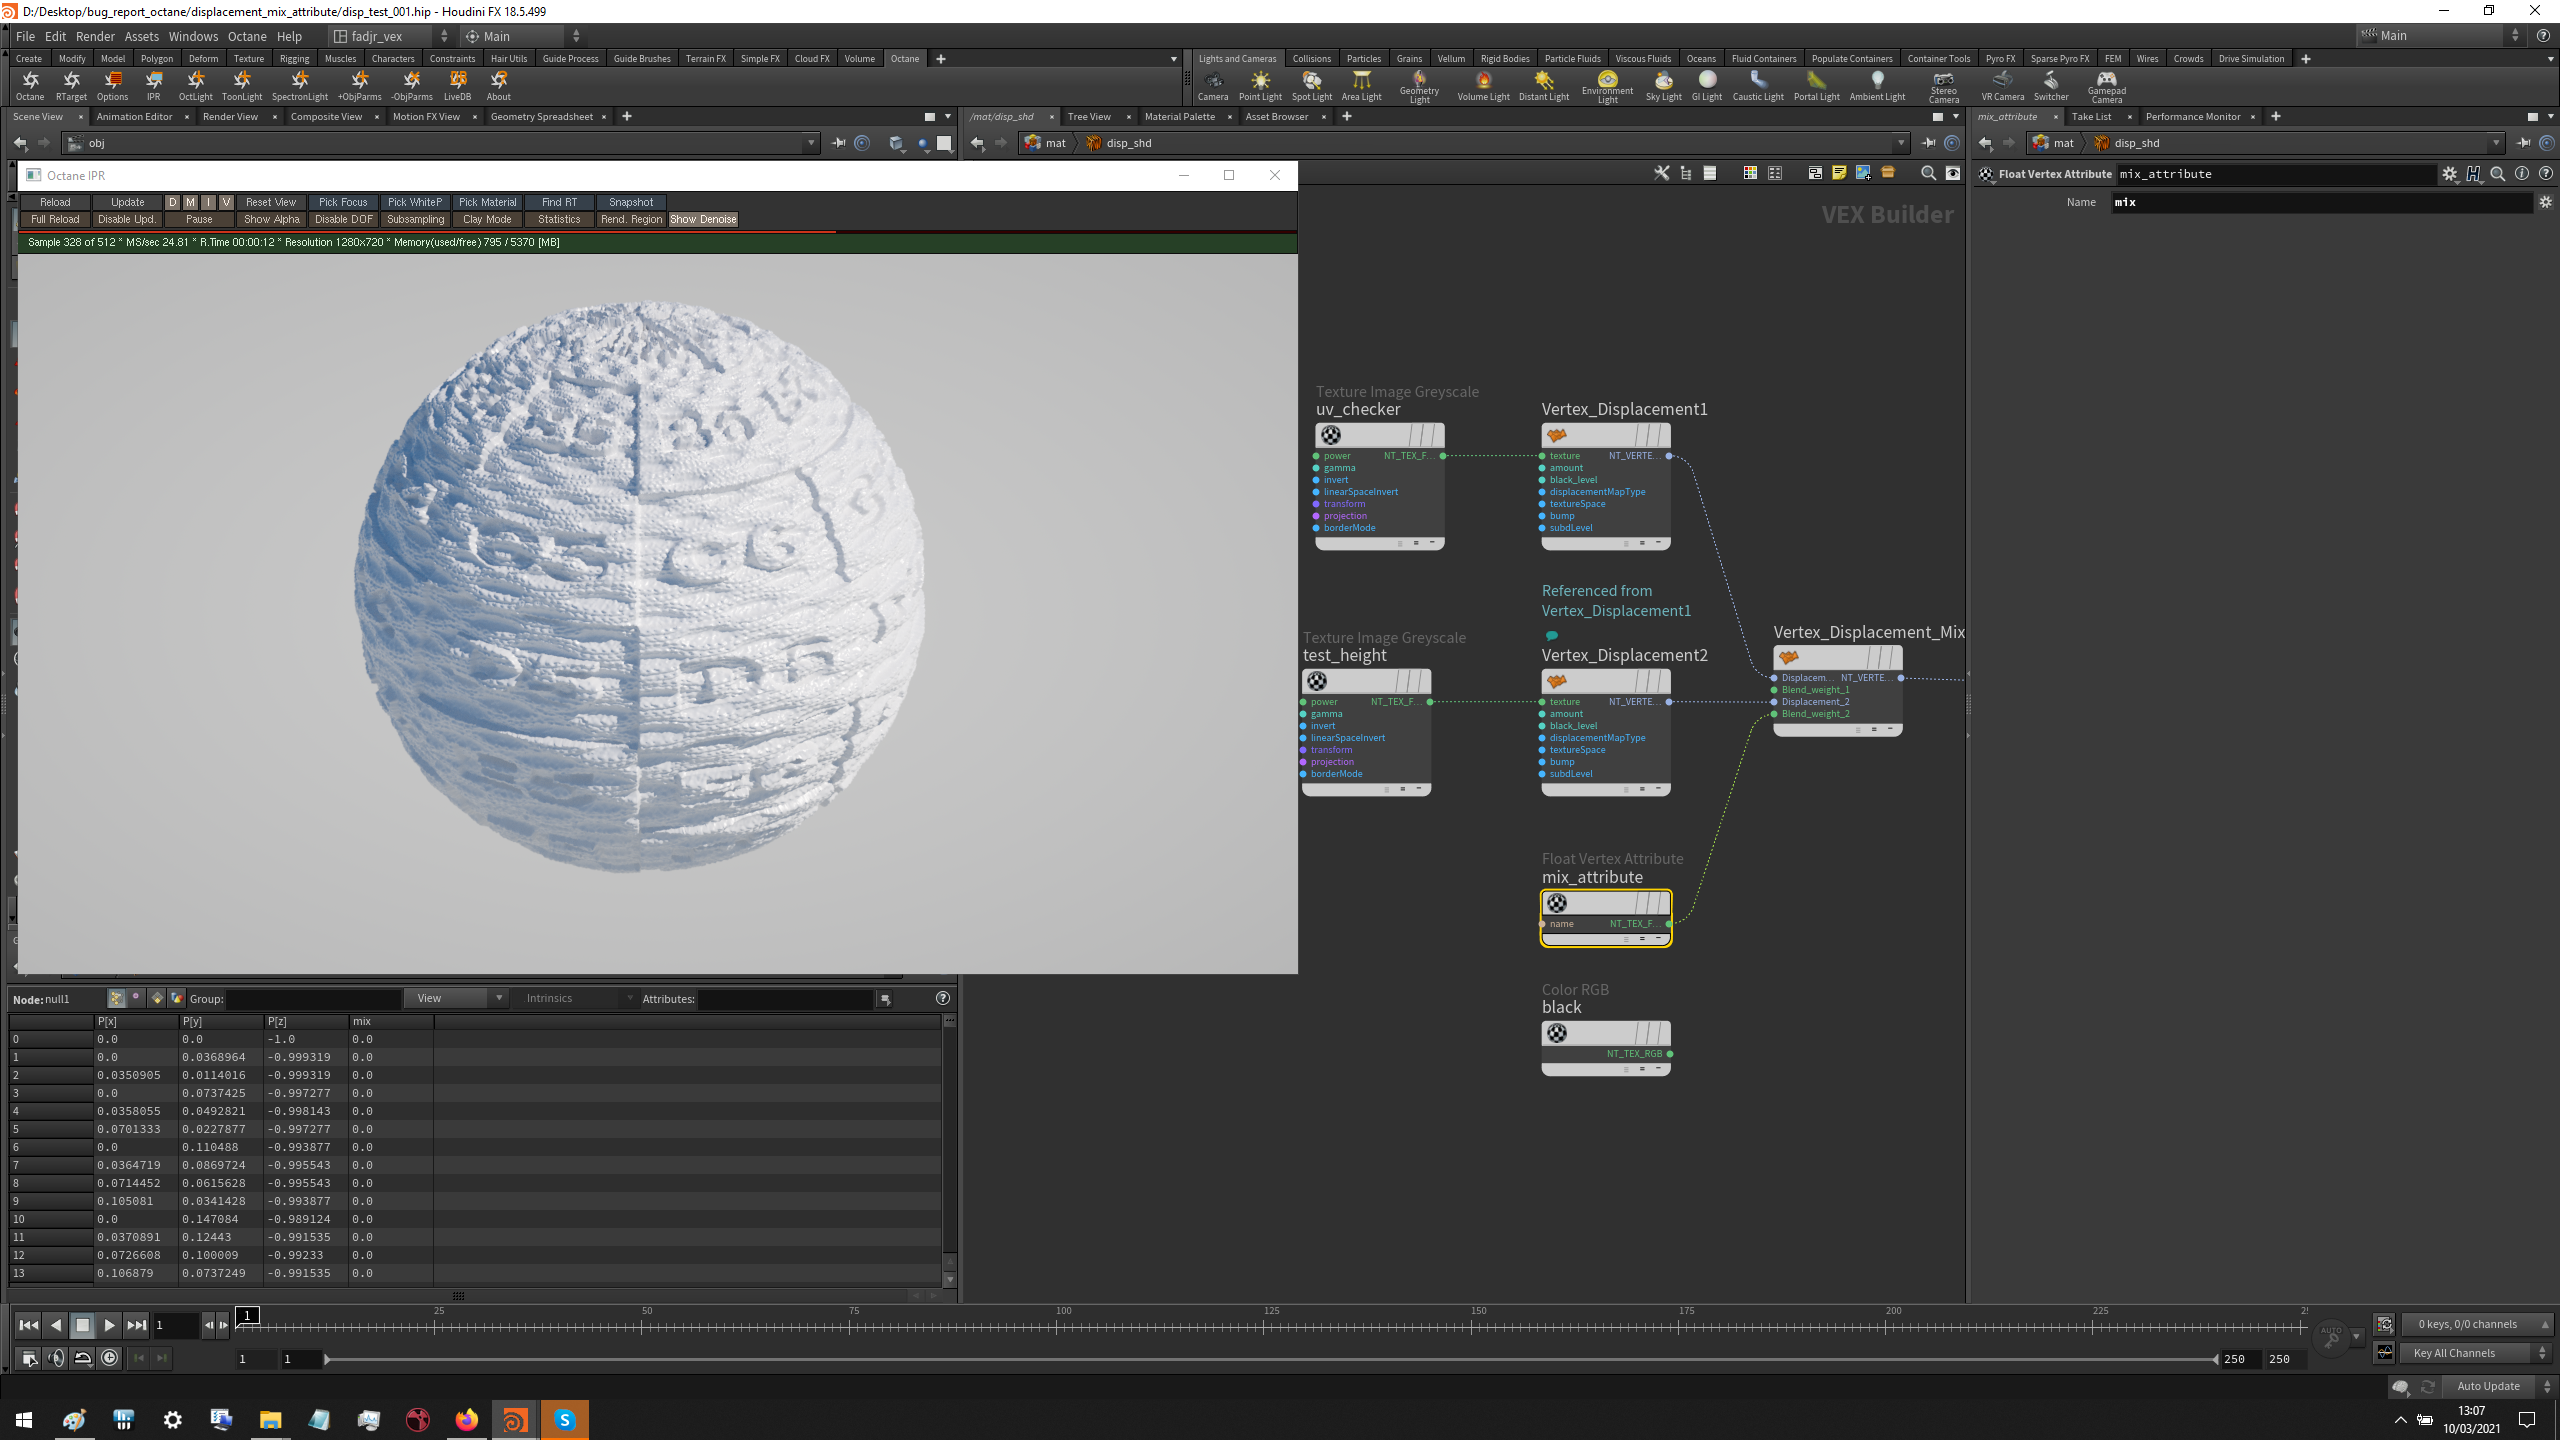This screenshot has width=2560, height=1440.
Task: Toggle Clay Mode in Octane IPR
Action: [487, 219]
